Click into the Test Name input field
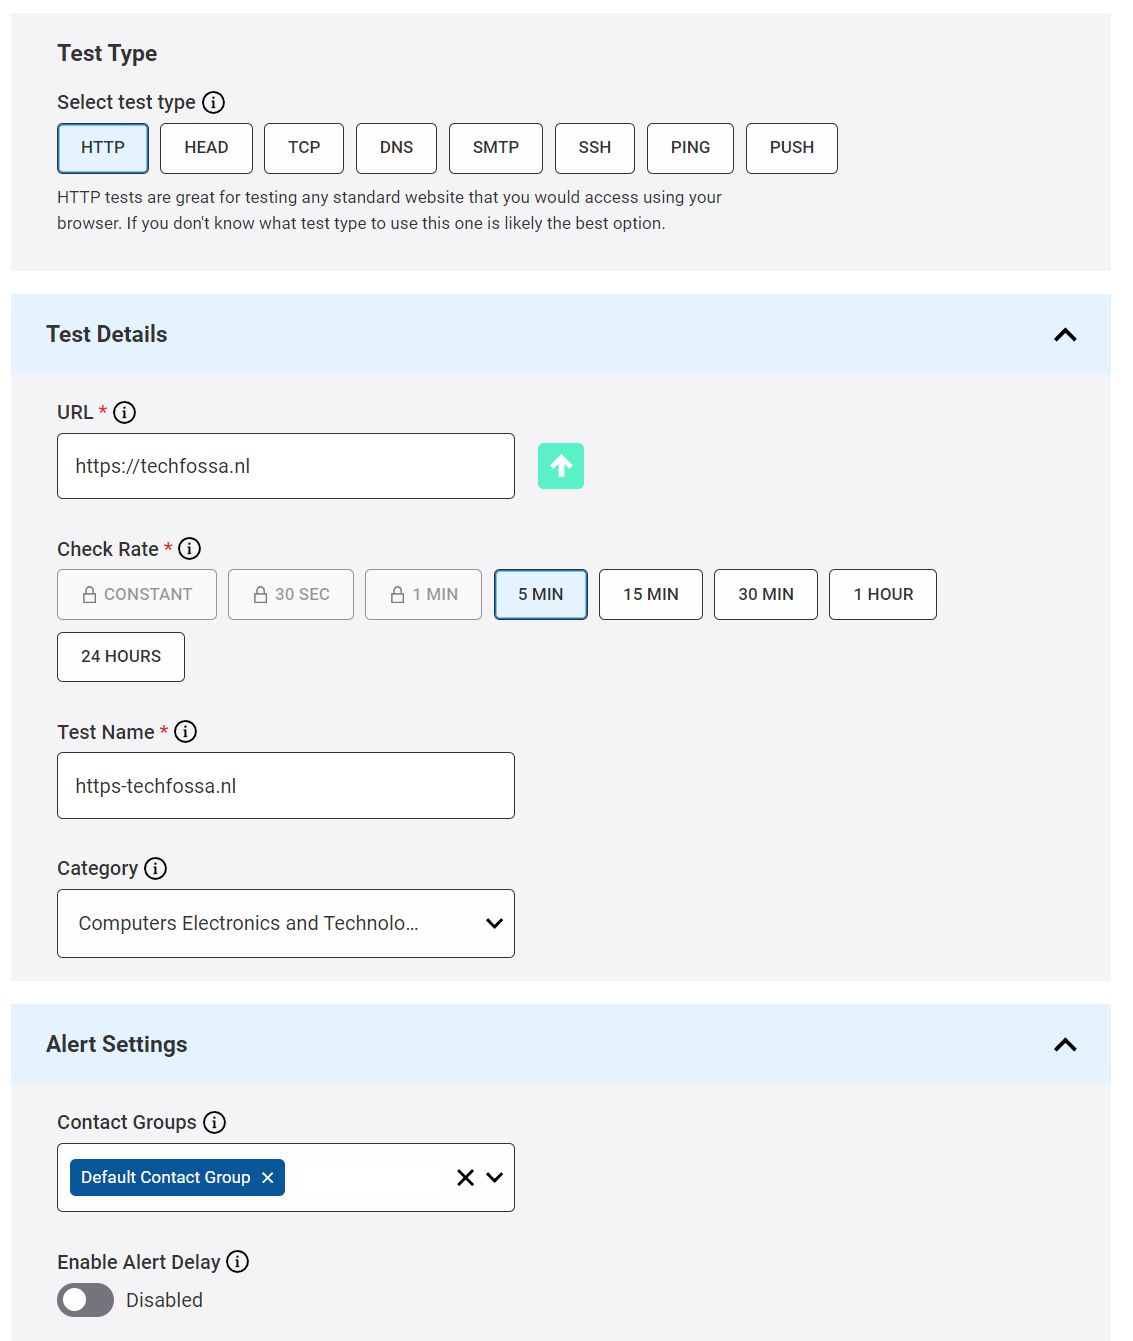This screenshot has width=1133, height=1341. point(286,786)
